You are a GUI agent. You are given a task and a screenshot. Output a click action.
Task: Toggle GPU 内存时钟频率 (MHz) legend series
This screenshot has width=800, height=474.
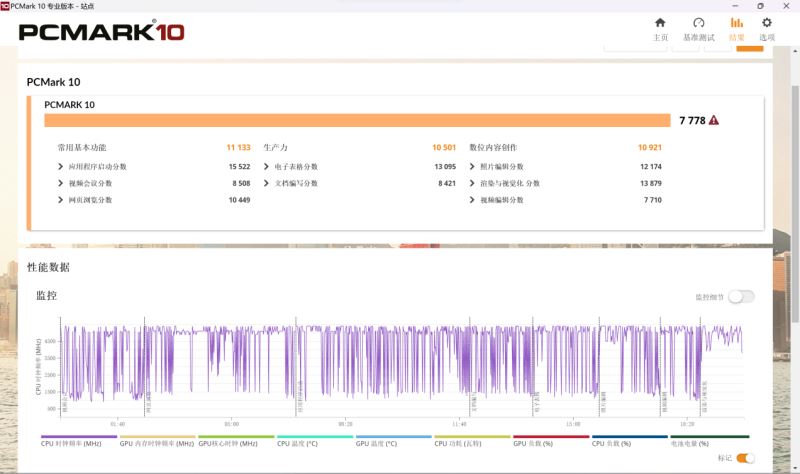(157, 443)
